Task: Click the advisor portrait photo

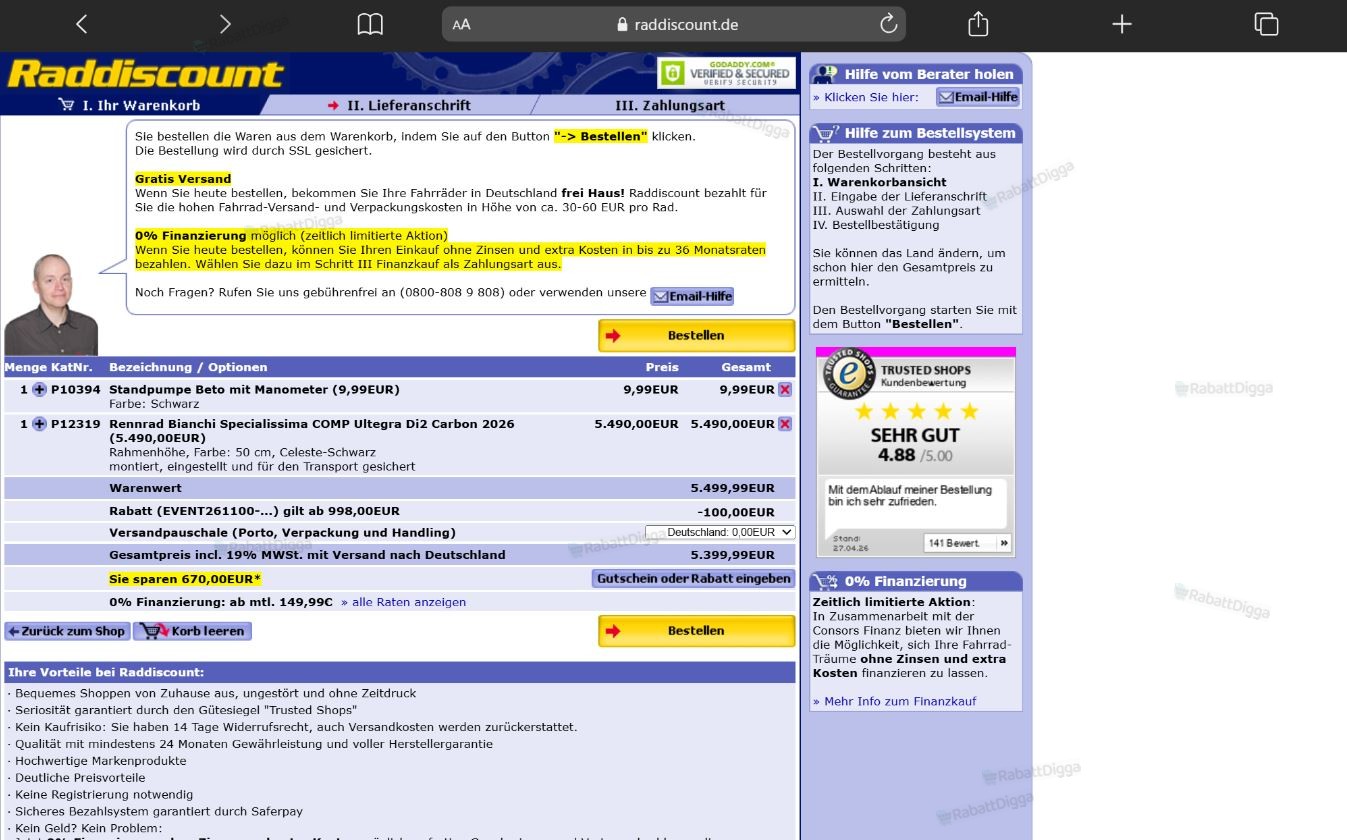Action: 51,304
